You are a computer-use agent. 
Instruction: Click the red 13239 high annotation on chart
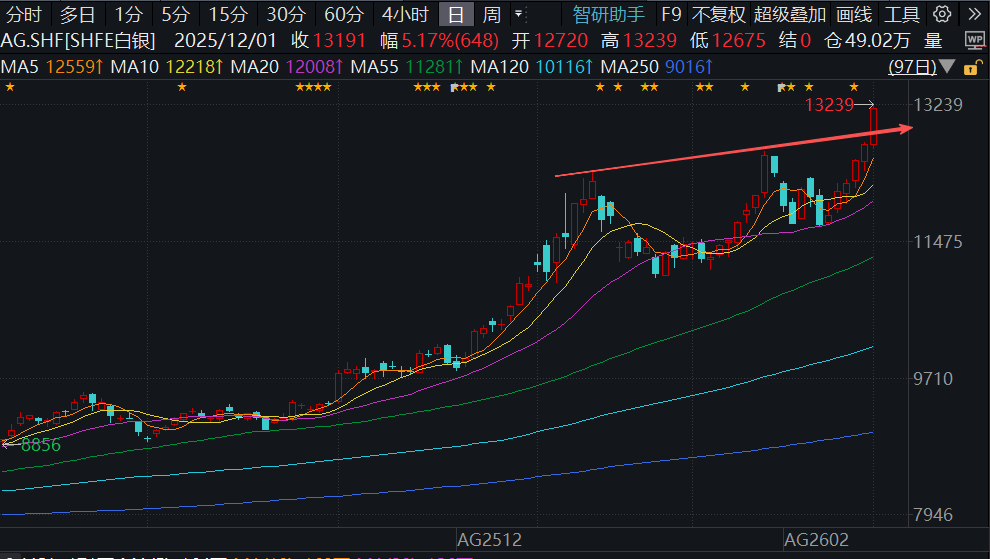click(829, 105)
